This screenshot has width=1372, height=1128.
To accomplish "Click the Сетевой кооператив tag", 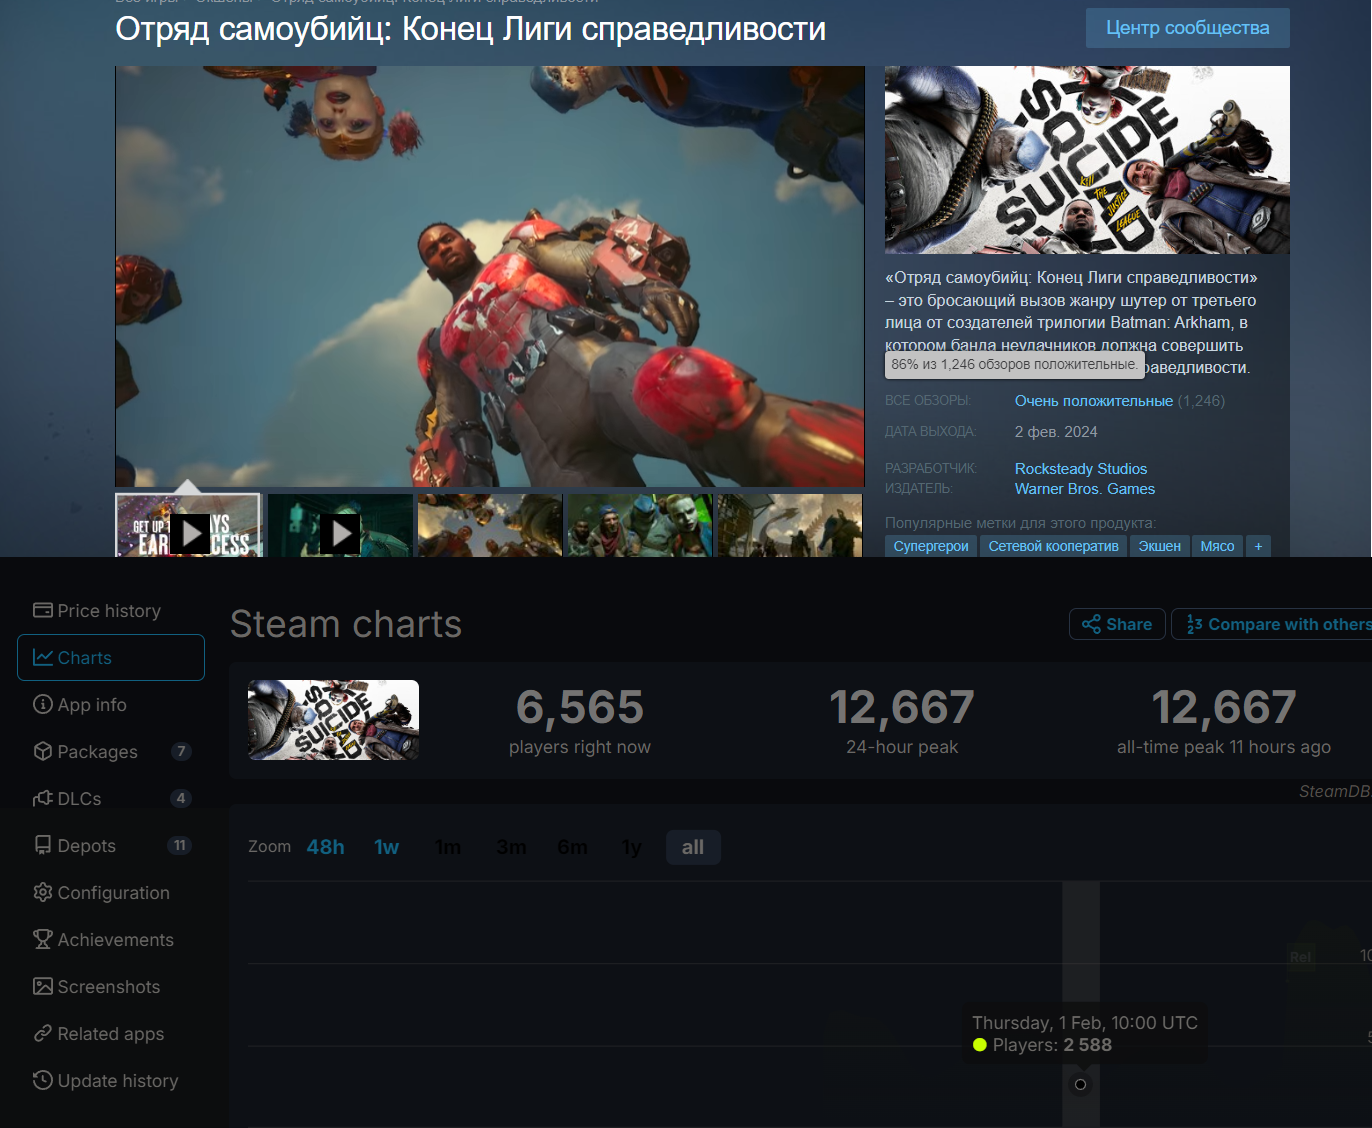I will pyautogui.click(x=1054, y=546).
